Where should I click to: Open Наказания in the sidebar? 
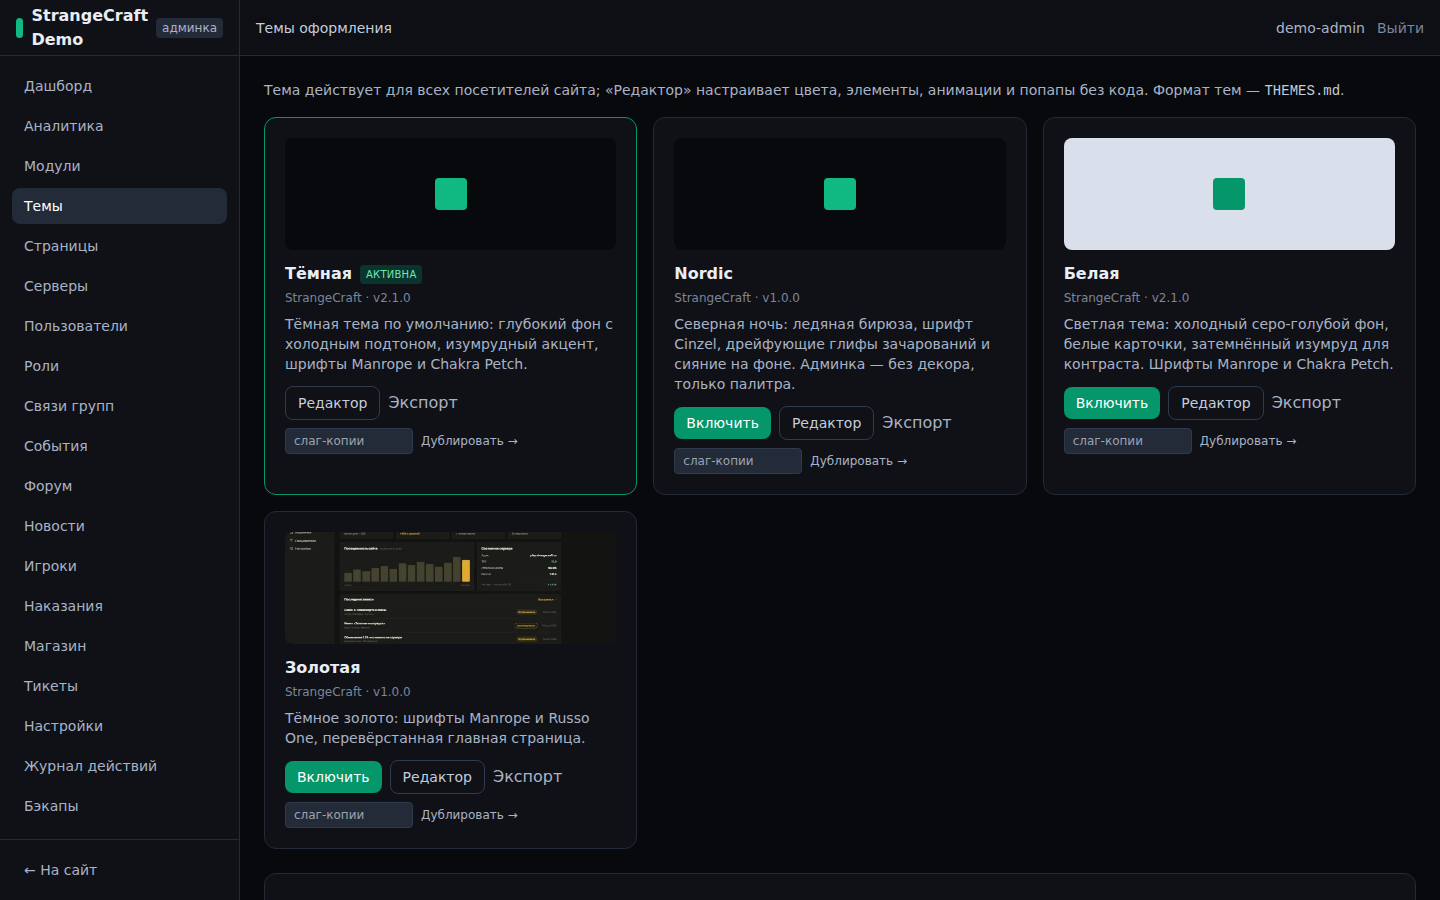119,606
